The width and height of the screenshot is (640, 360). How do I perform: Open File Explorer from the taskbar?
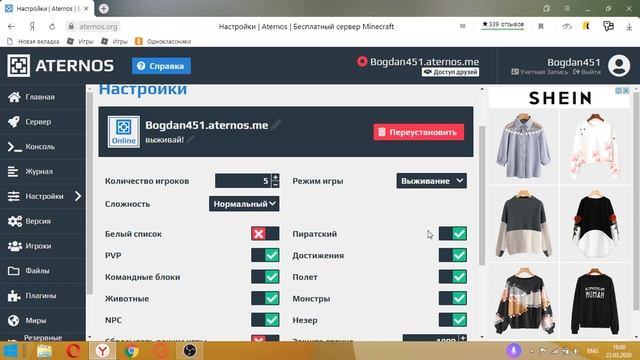[44, 351]
